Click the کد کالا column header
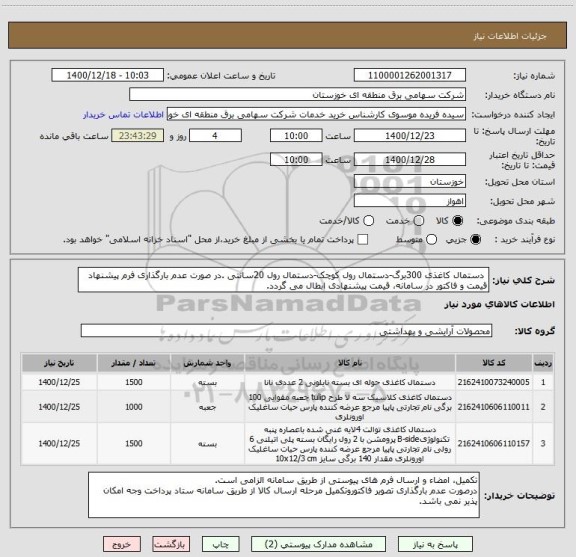 494,363
